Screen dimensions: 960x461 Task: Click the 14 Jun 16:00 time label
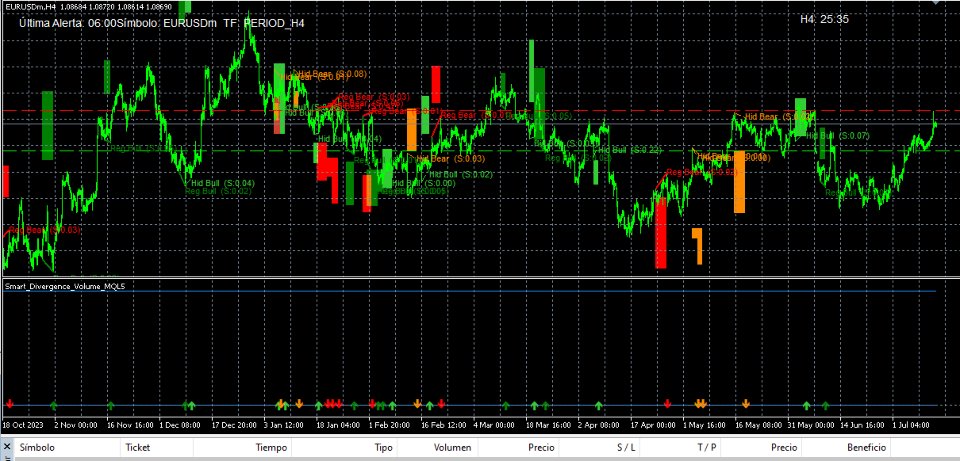click(x=863, y=424)
